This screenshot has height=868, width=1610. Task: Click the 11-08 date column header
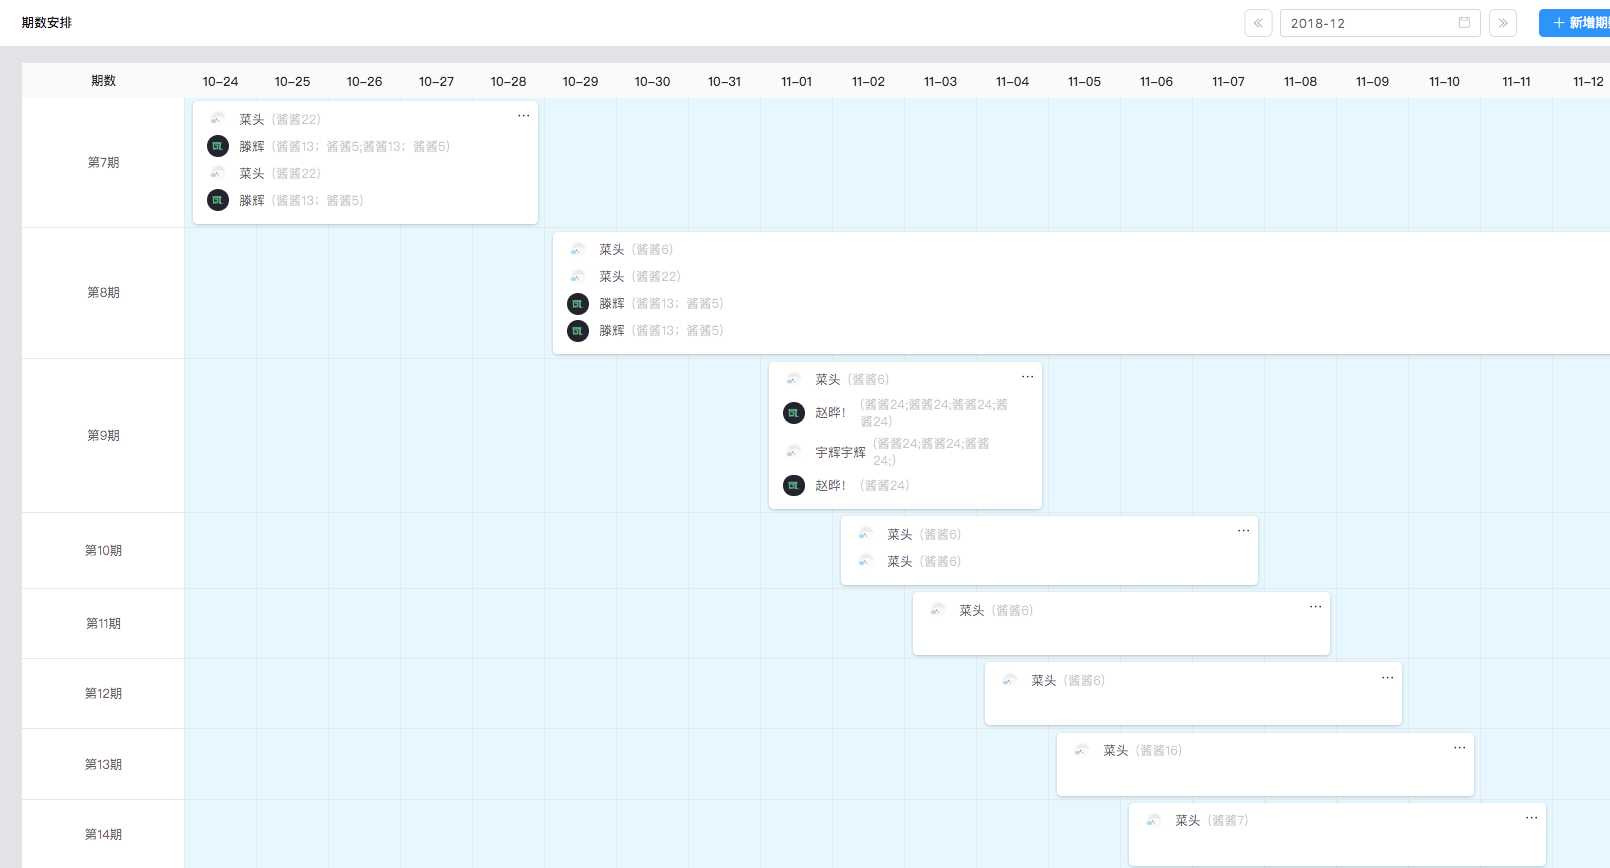(x=1300, y=81)
